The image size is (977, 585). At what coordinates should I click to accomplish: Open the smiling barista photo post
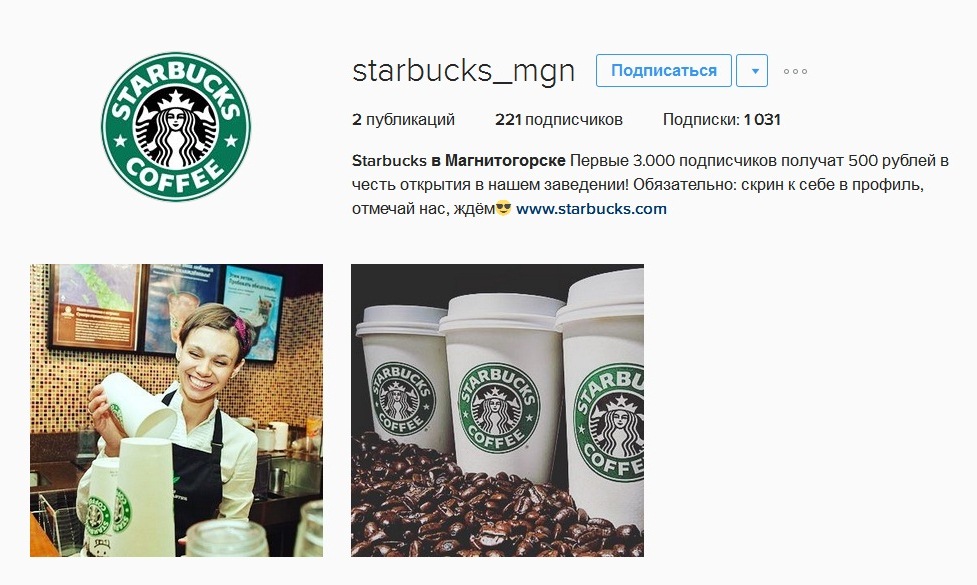tap(176, 411)
